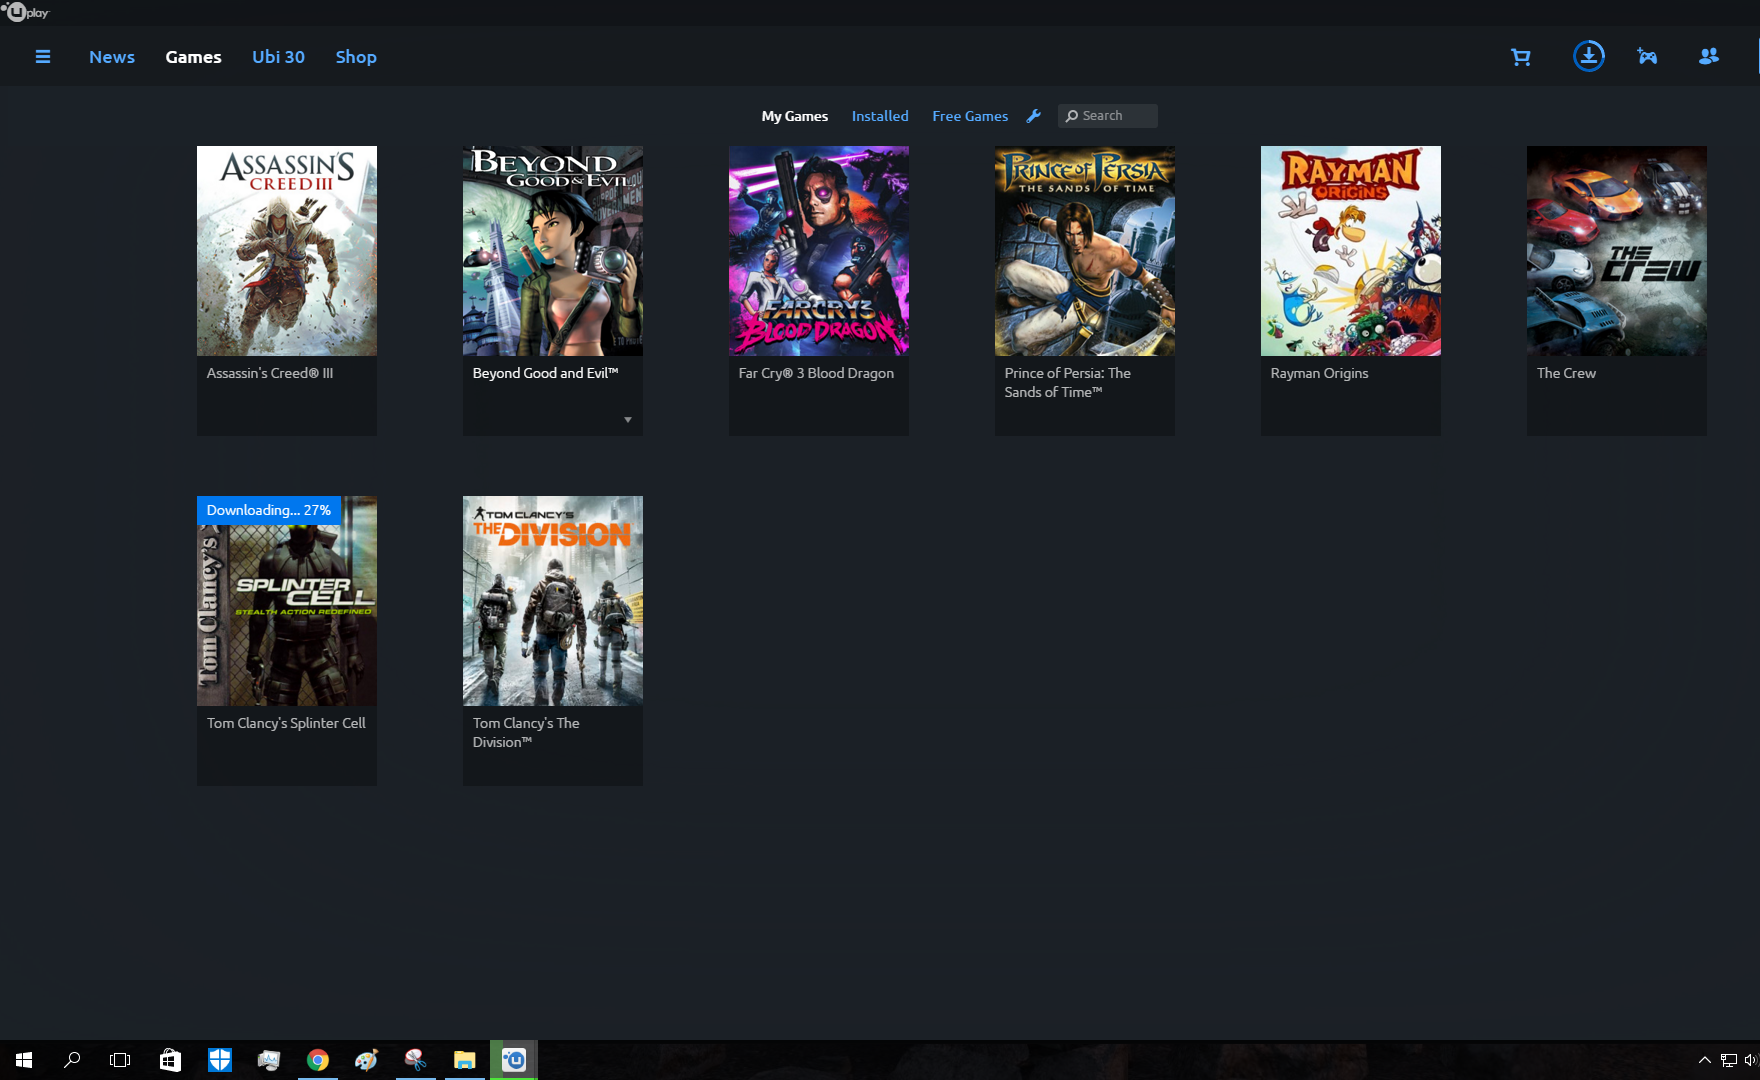Image resolution: width=1760 pixels, height=1080 pixels.
Task: Click Splinter Cell downloading progress badge
Action: [x=268, y=510]
